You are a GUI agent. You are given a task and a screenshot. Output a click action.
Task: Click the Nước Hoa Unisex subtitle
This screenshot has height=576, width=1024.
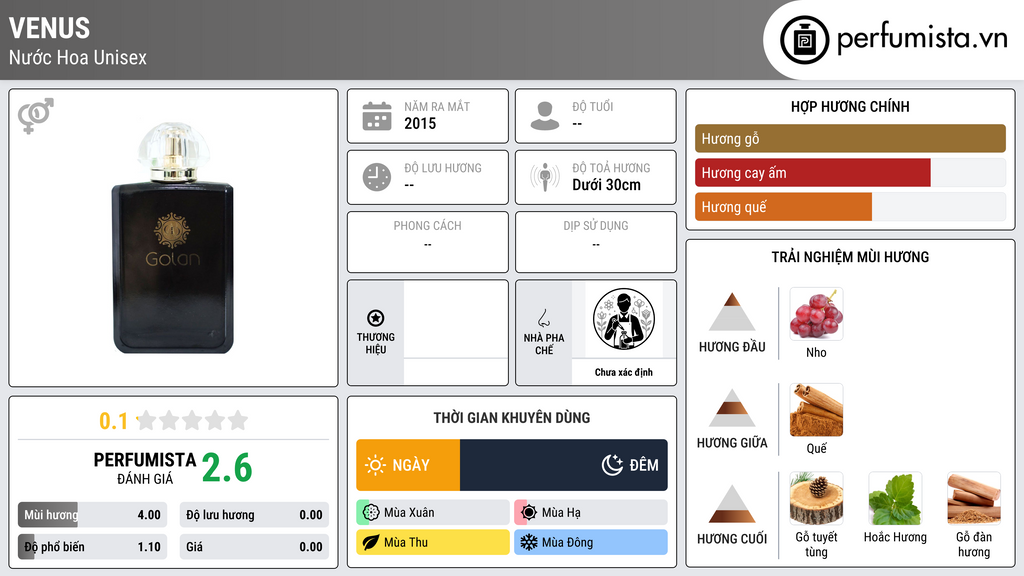[78, 57]
